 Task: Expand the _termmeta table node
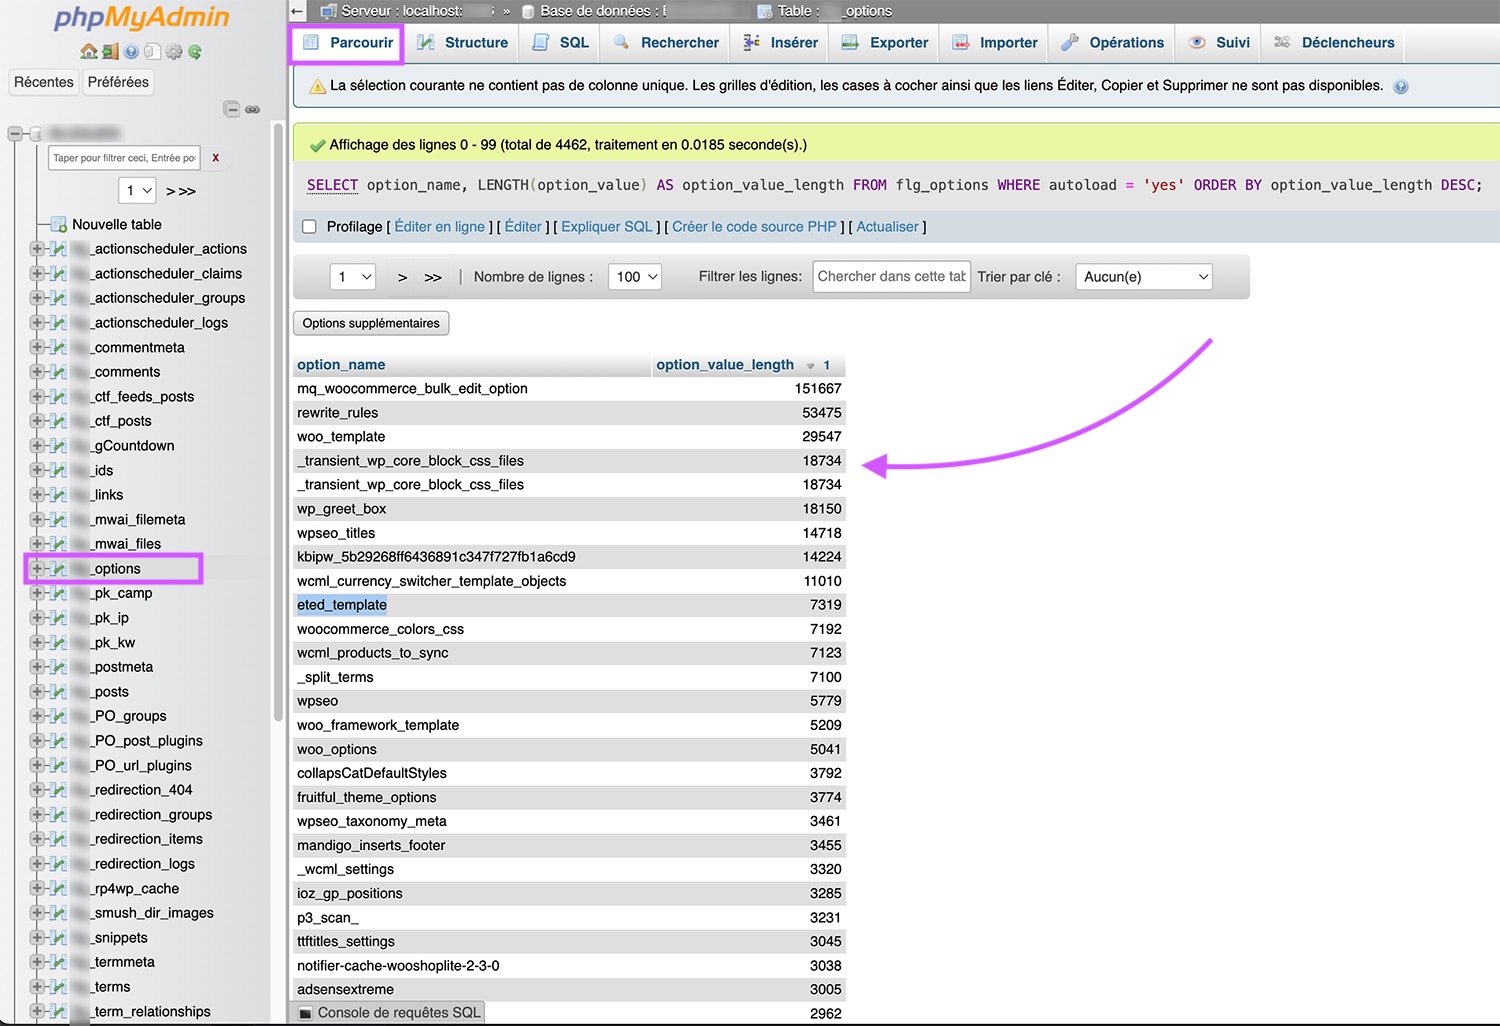36,962
